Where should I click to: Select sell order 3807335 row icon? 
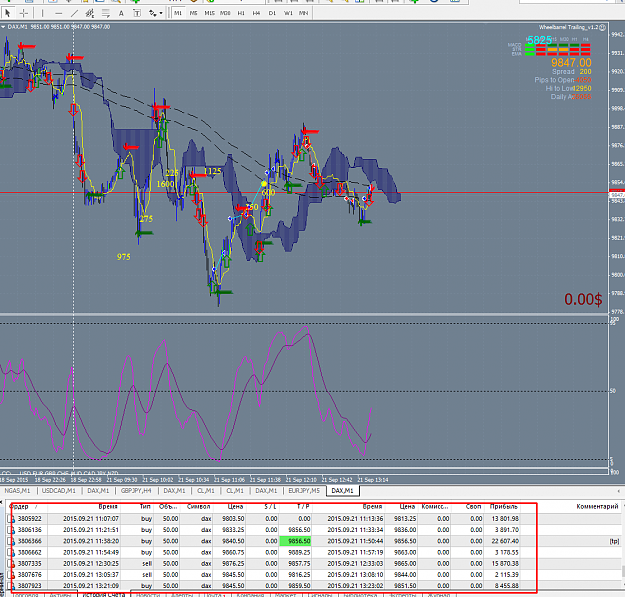[11, 564]
